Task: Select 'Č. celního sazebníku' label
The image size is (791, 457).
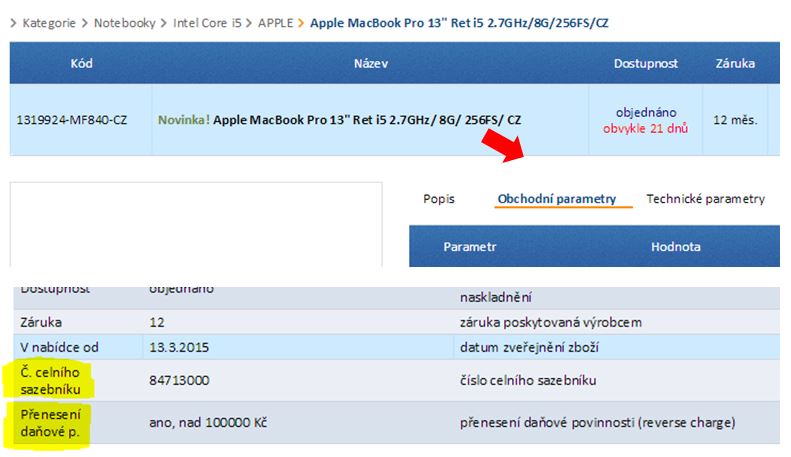Action: 50,381
